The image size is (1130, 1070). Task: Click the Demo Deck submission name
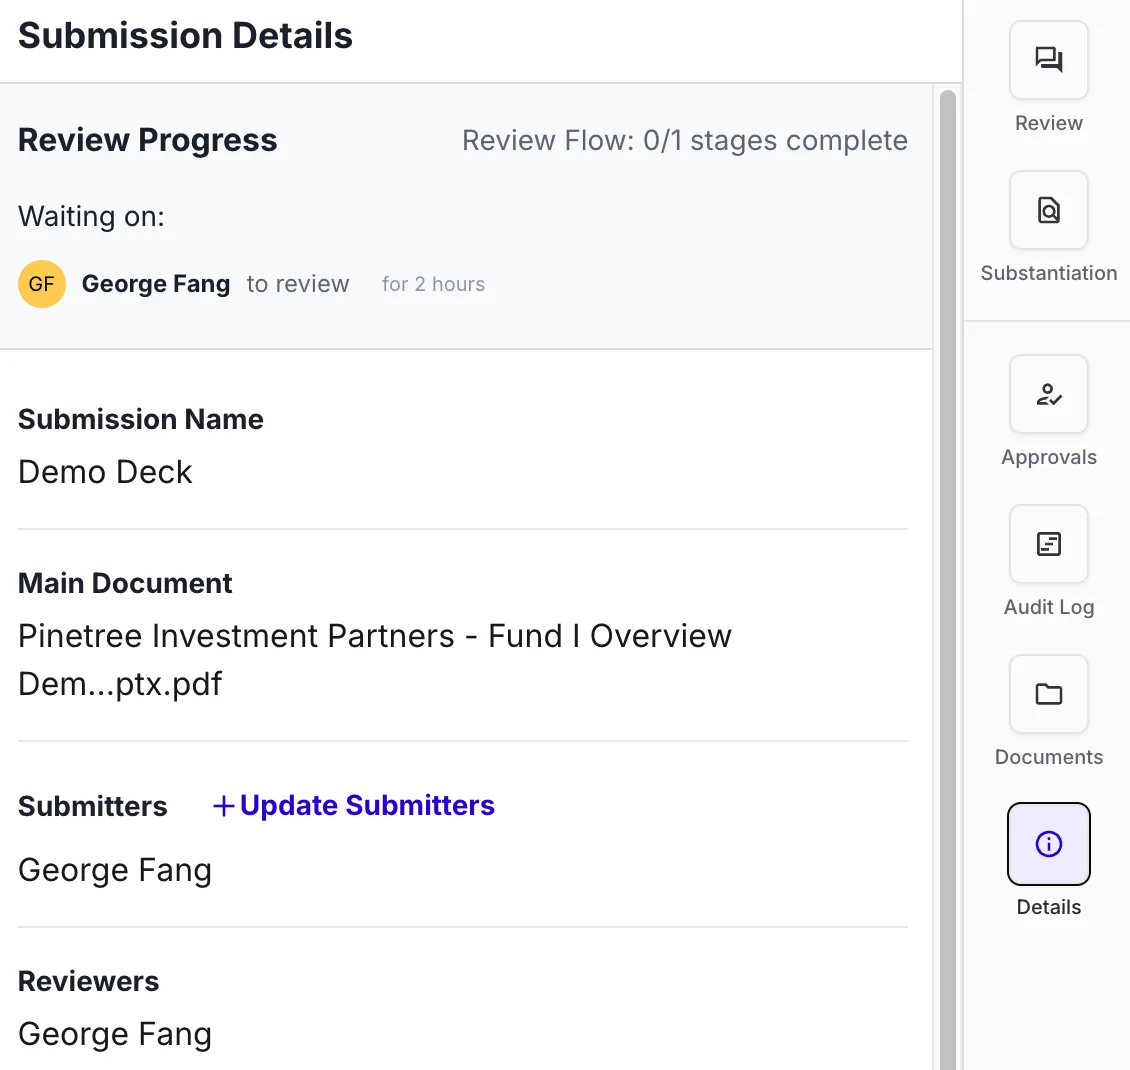pyautogui.click(x=105, y=472)
